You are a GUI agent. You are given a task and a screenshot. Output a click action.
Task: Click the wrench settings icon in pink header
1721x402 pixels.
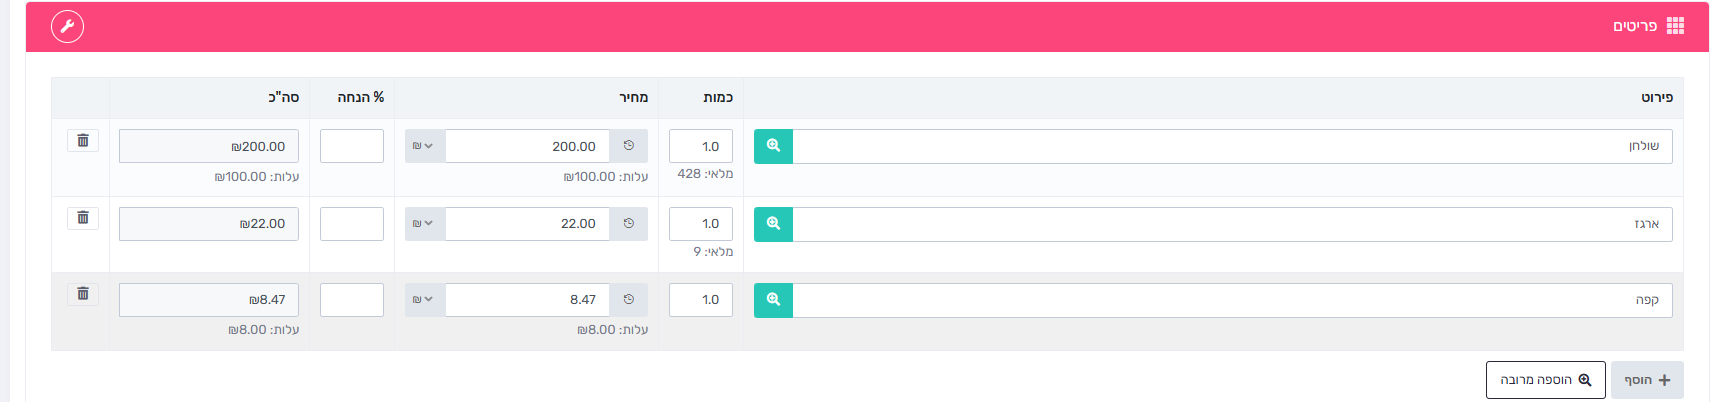coord(67,26)
